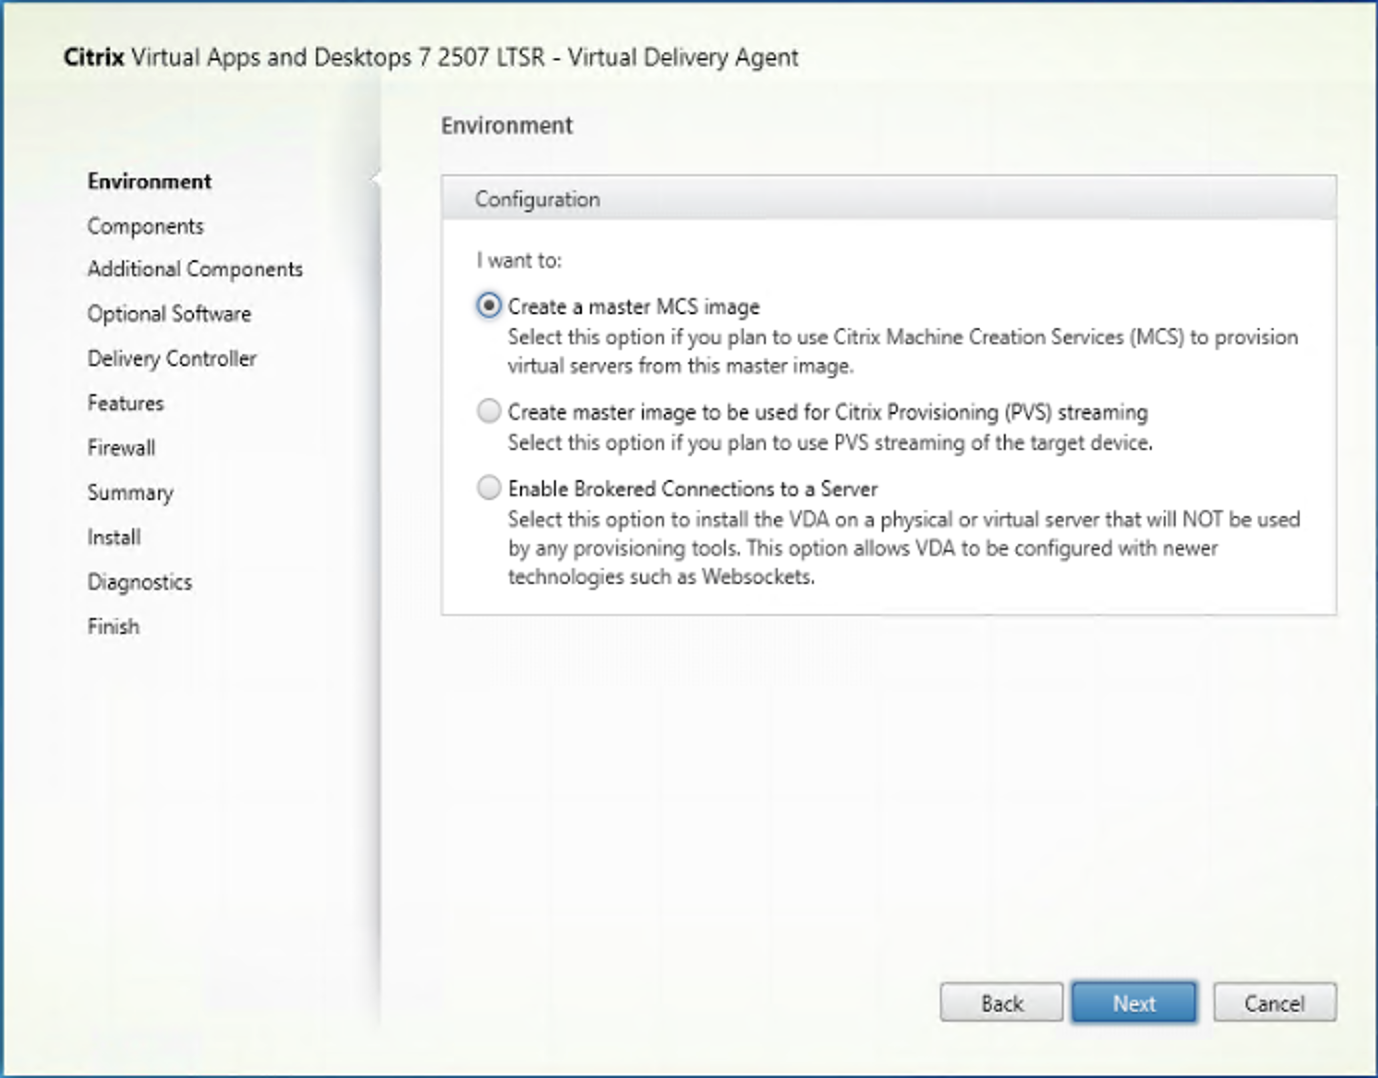This screenshot has height=1078, width=1378.
Task: Cancel the VDA installation
Action: [x=1274, y=1002]
